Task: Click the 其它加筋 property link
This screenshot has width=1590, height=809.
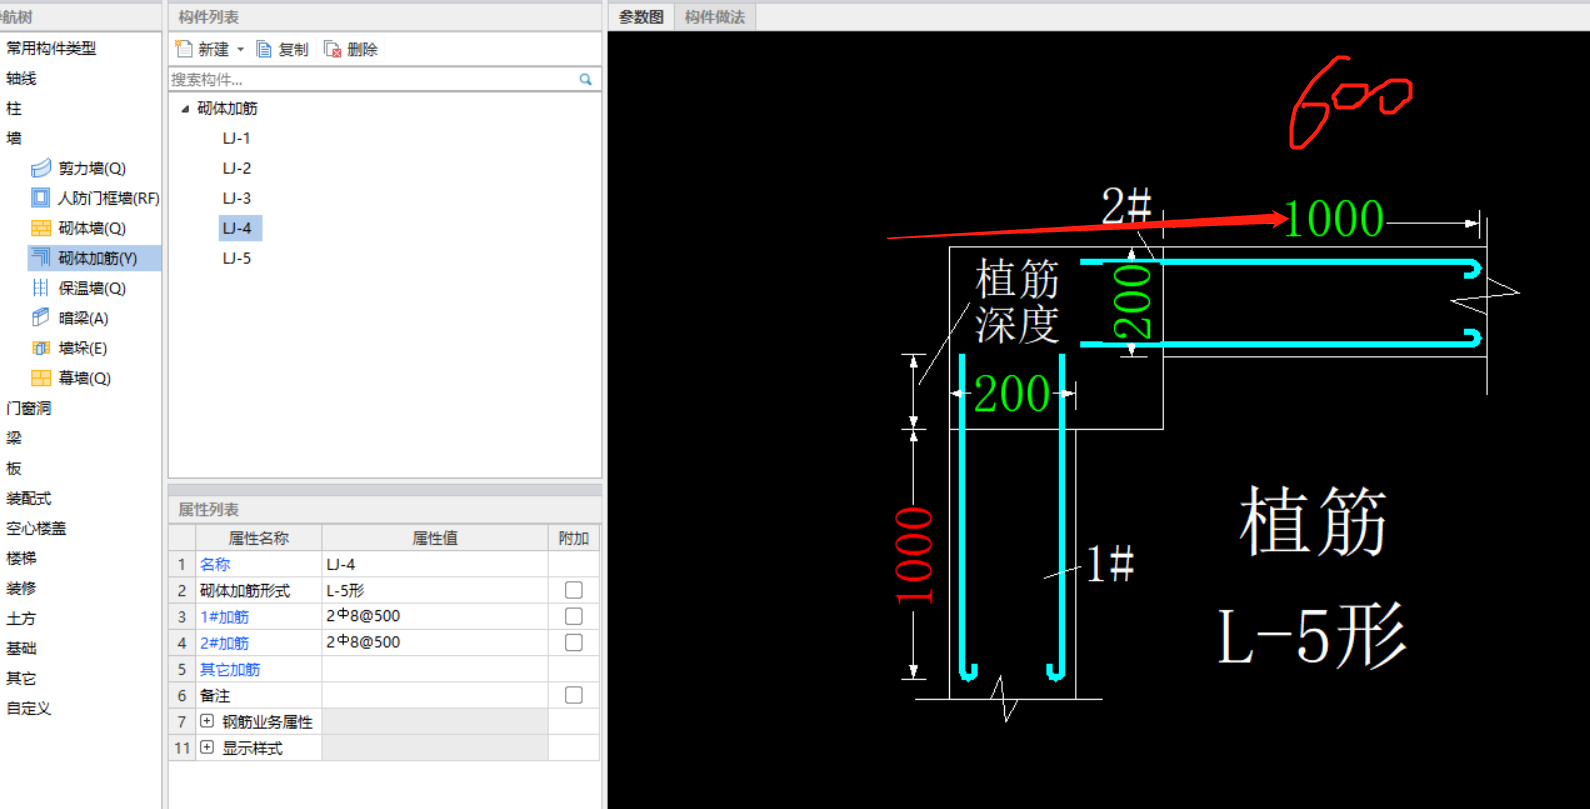Action: pos(230,669)
